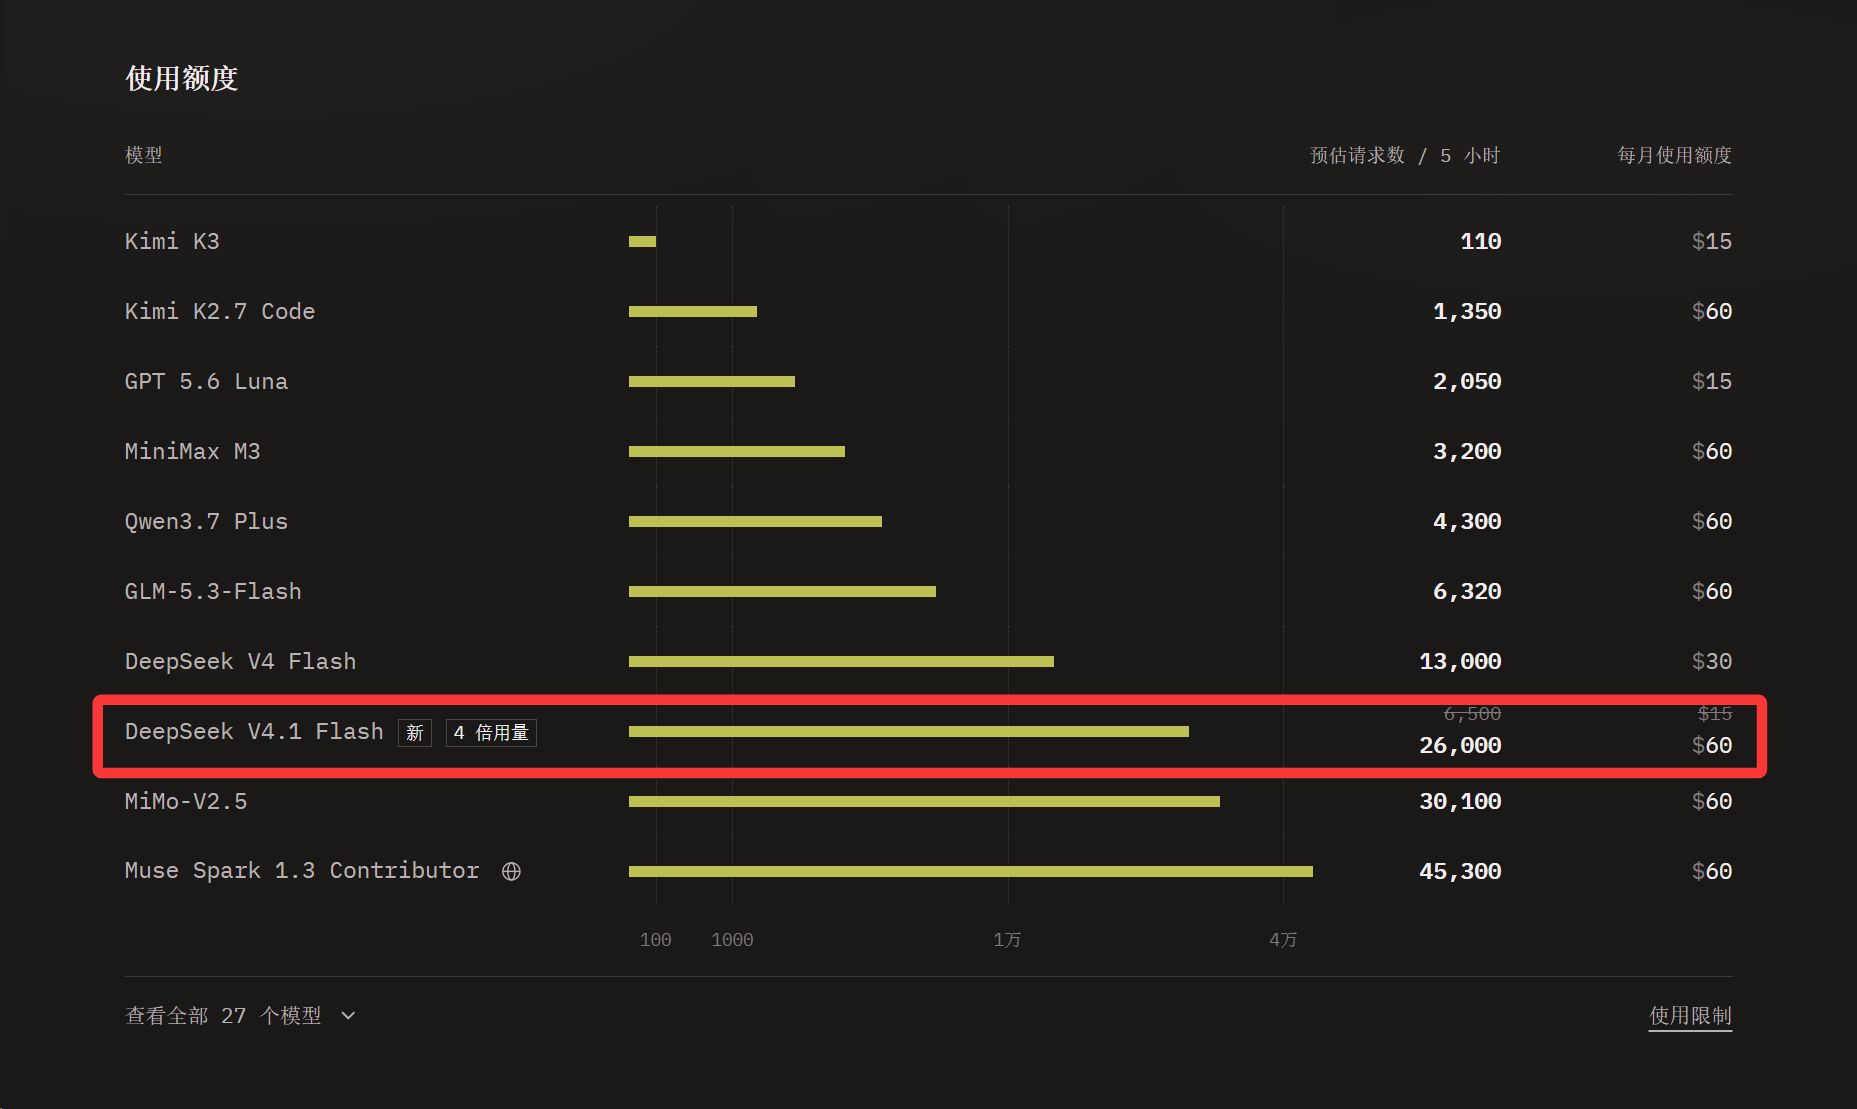Select the MiniMax M3 model name
This screenshot has width=1857, height=1109.
(193, 452)
